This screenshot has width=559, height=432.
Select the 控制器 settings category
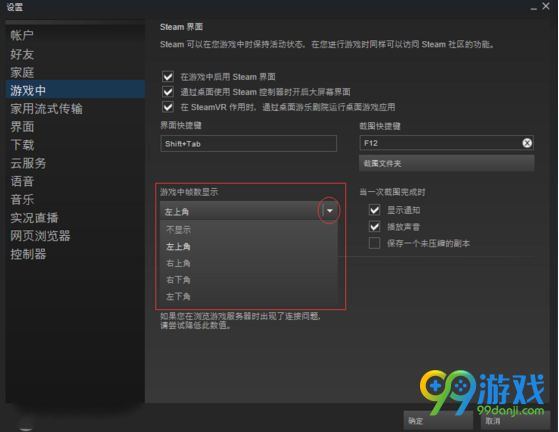pyautogui.click(x=28, y=254)
